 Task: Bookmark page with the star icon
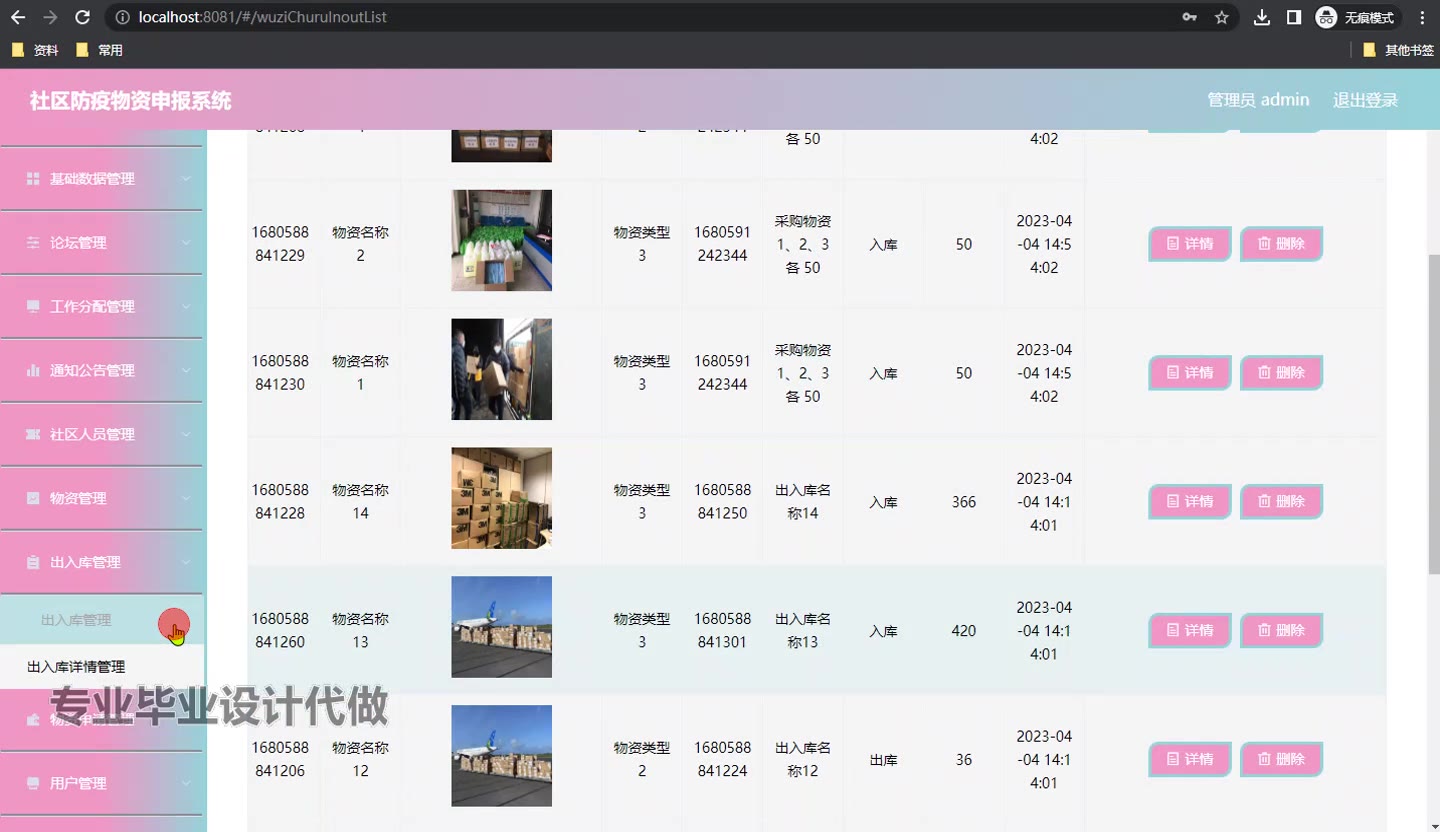click(1221, 17)
